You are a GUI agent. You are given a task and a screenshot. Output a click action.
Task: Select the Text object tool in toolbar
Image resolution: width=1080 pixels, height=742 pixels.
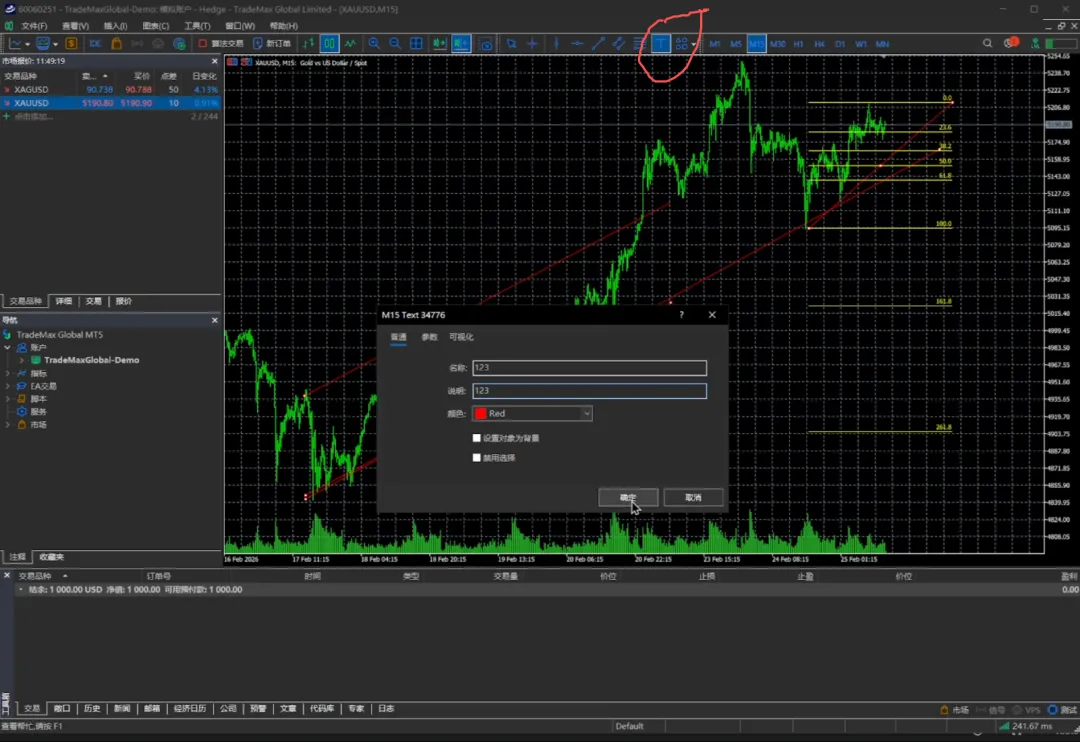661,44
